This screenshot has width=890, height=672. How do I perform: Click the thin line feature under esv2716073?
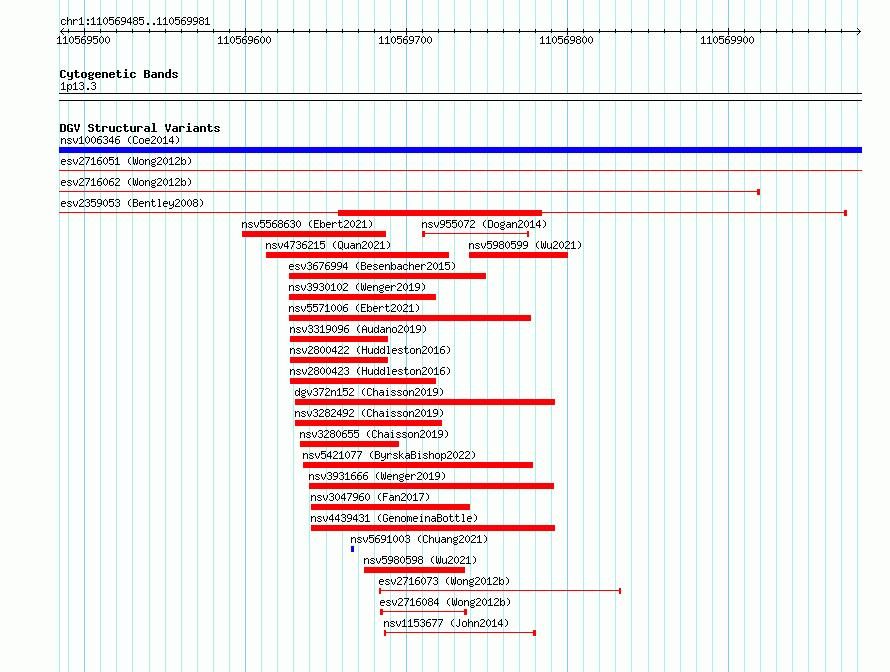(x=500, y=591)
